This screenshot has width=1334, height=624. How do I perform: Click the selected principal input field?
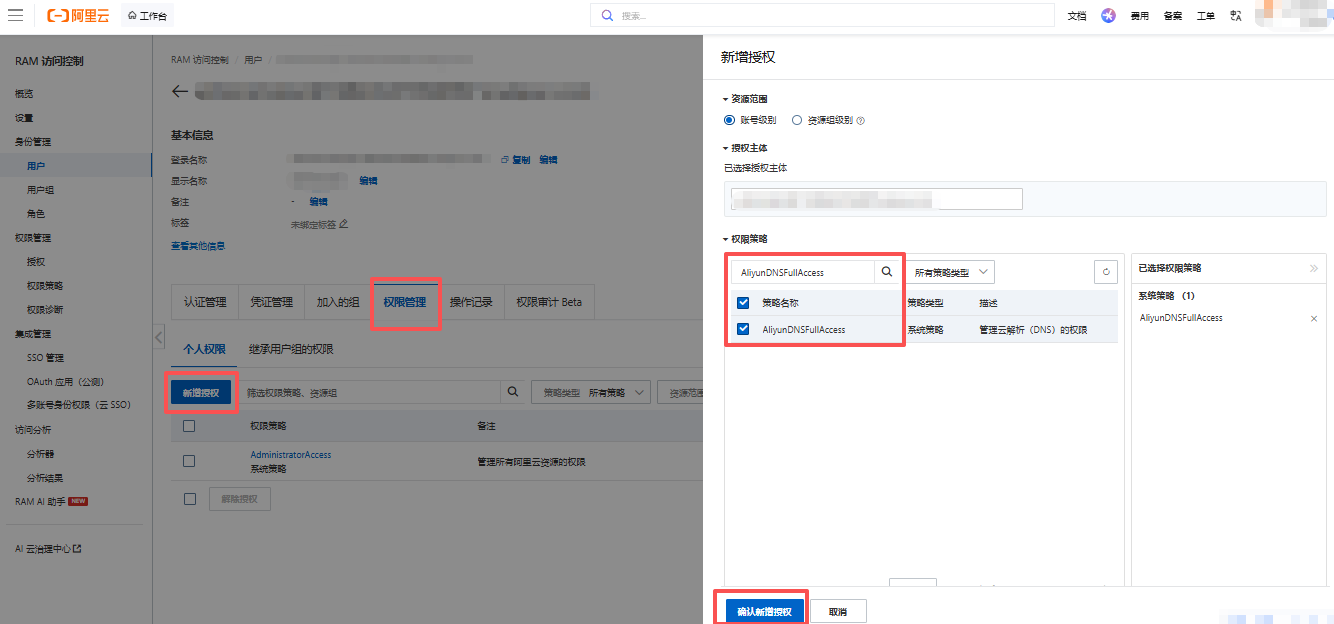[x=877, y=199]
